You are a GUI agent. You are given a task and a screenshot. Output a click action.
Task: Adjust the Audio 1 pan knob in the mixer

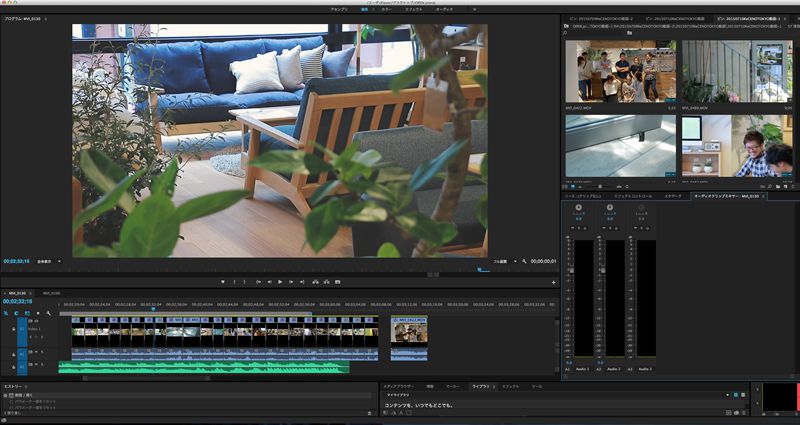pos(579,207)
